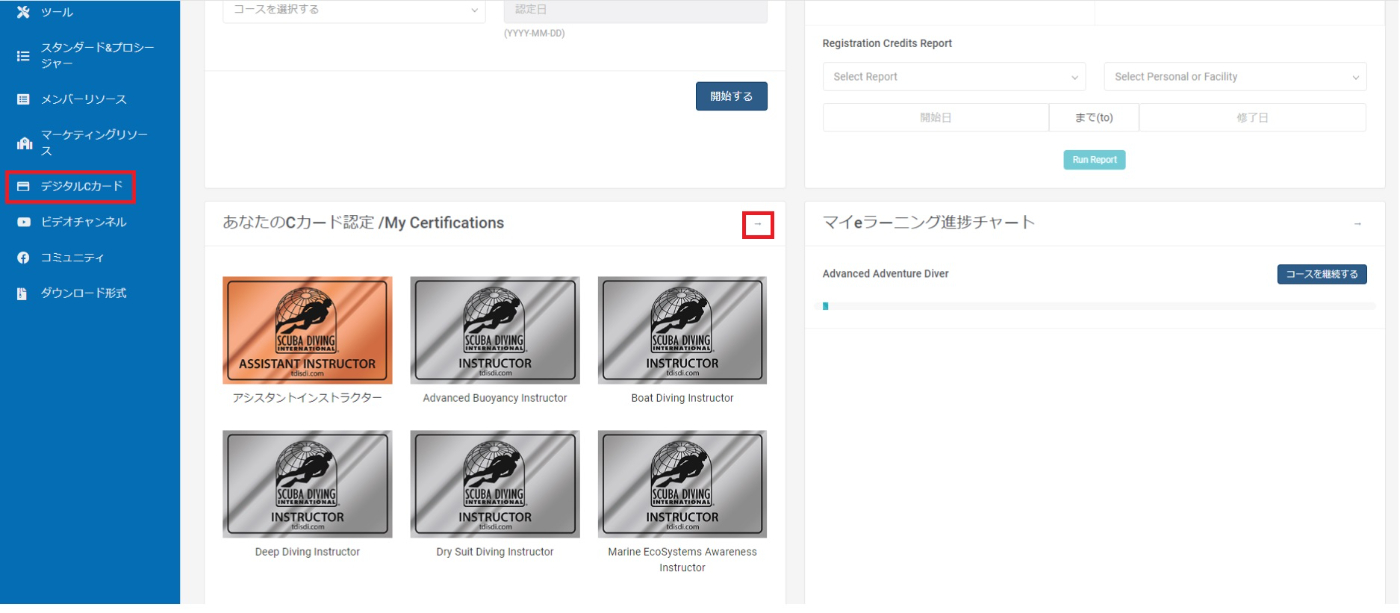Screen dimensions: 1400x613
Task: Open デジタルCカード menu item
Action: coord(82,186)
